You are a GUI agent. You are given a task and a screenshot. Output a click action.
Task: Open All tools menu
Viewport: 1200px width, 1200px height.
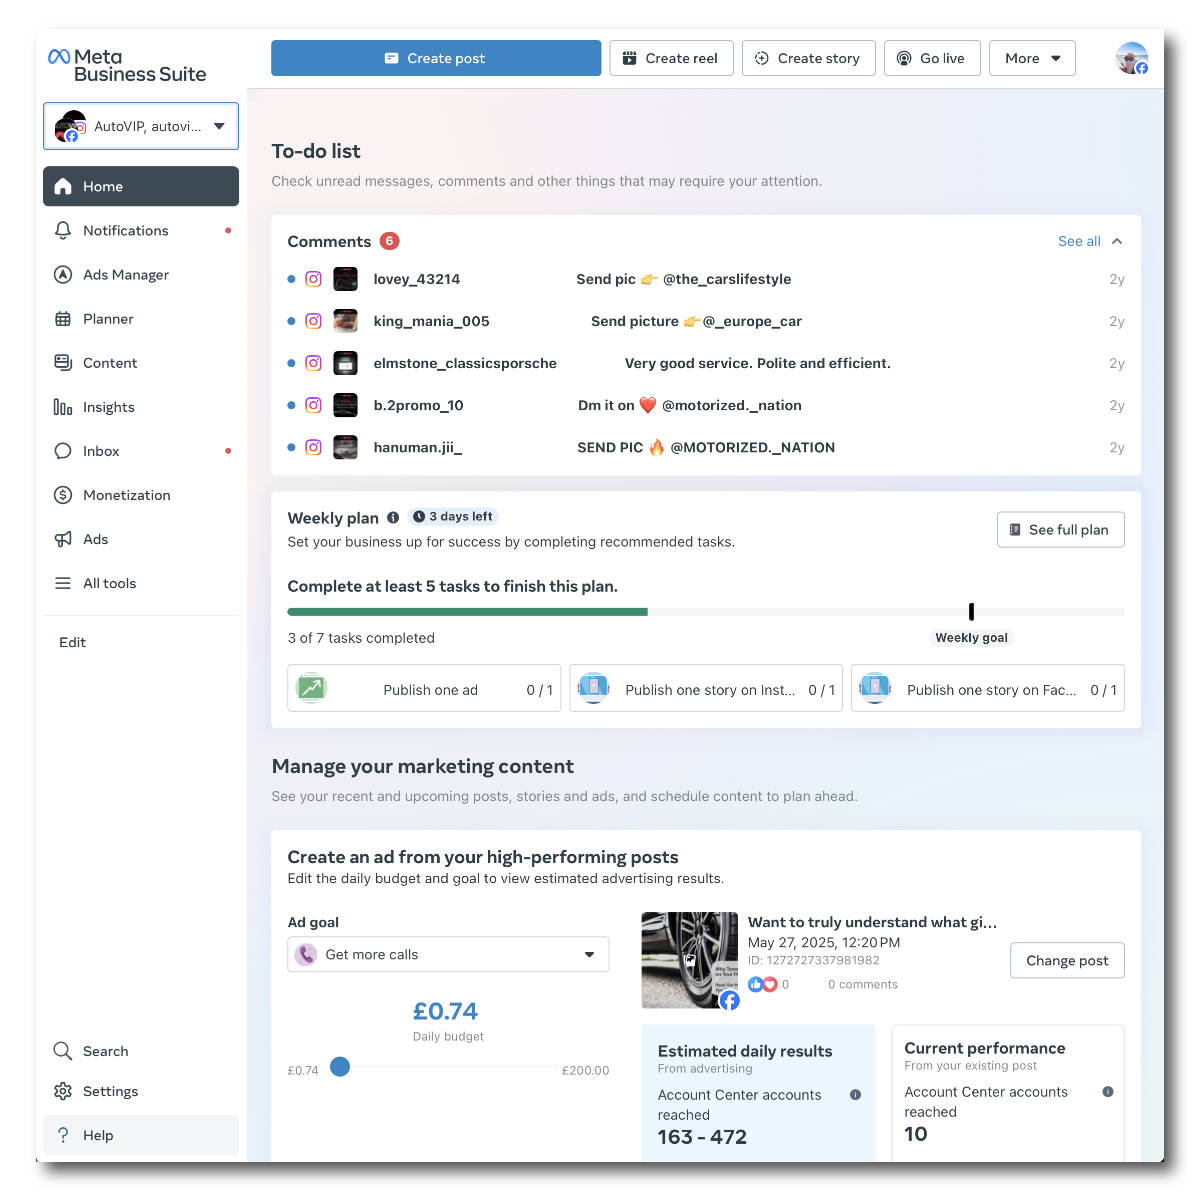pyautogui.click(x=141, y=582)
